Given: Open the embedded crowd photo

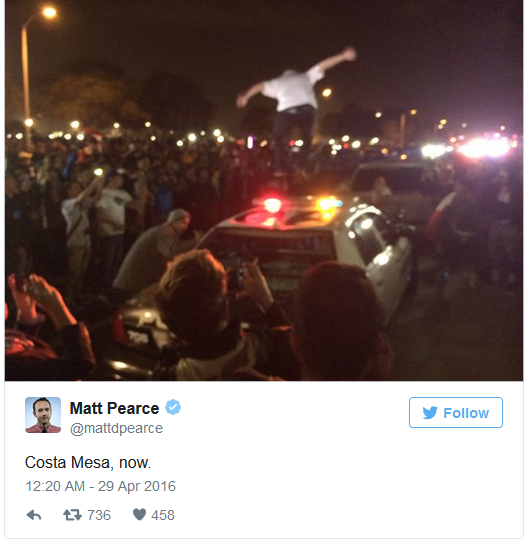Looking at the screenshot, I should pos(264,190).
